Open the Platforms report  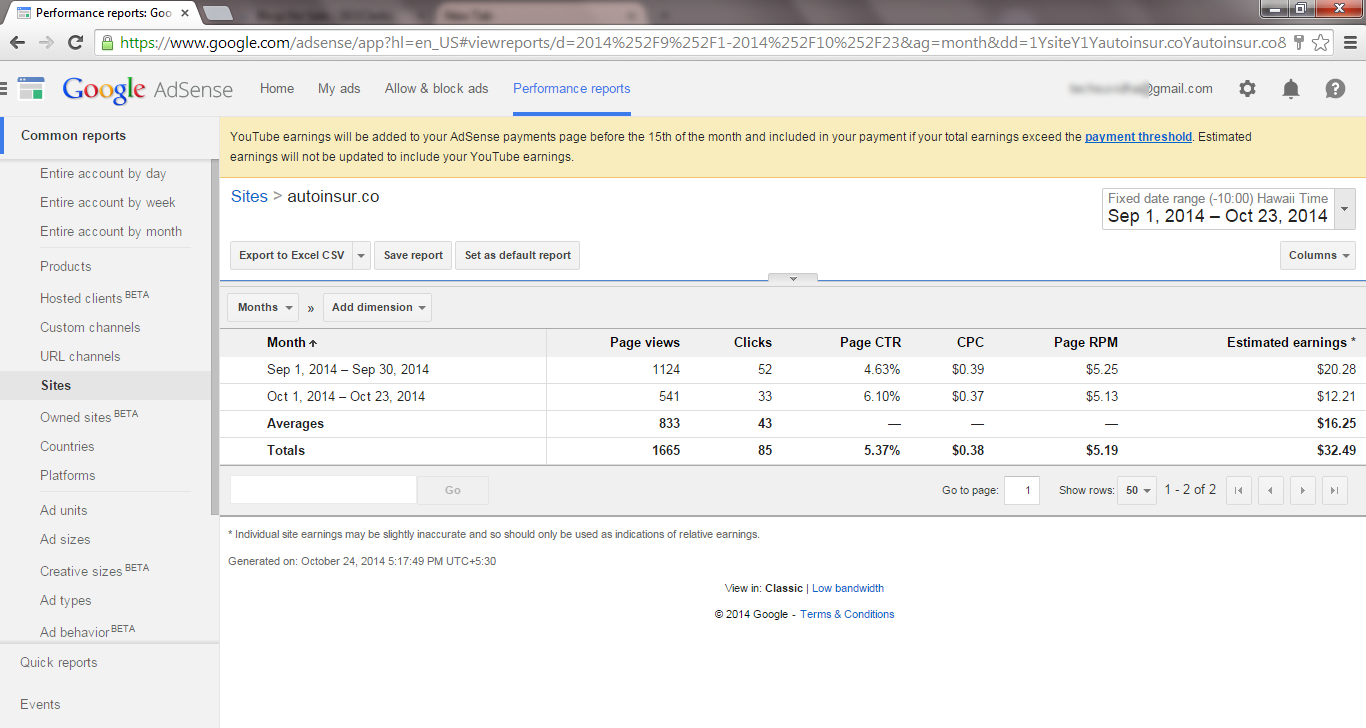point(68,475)
